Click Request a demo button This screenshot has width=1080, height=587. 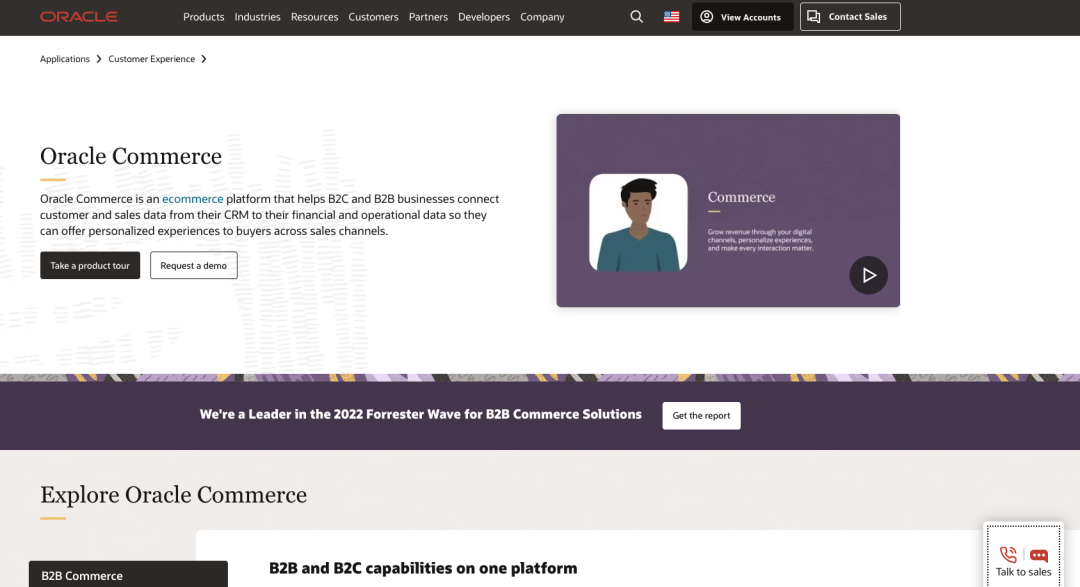coord(194,265)
